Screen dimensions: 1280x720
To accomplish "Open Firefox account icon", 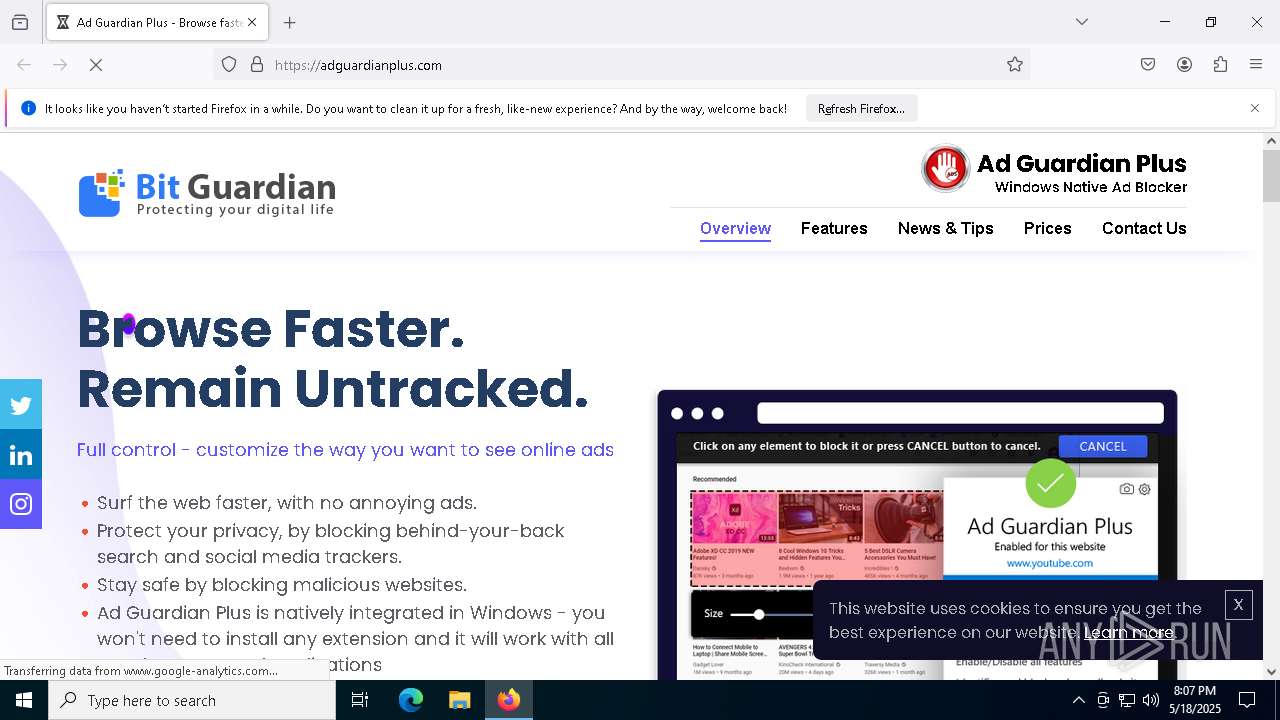I will 1184,65.
